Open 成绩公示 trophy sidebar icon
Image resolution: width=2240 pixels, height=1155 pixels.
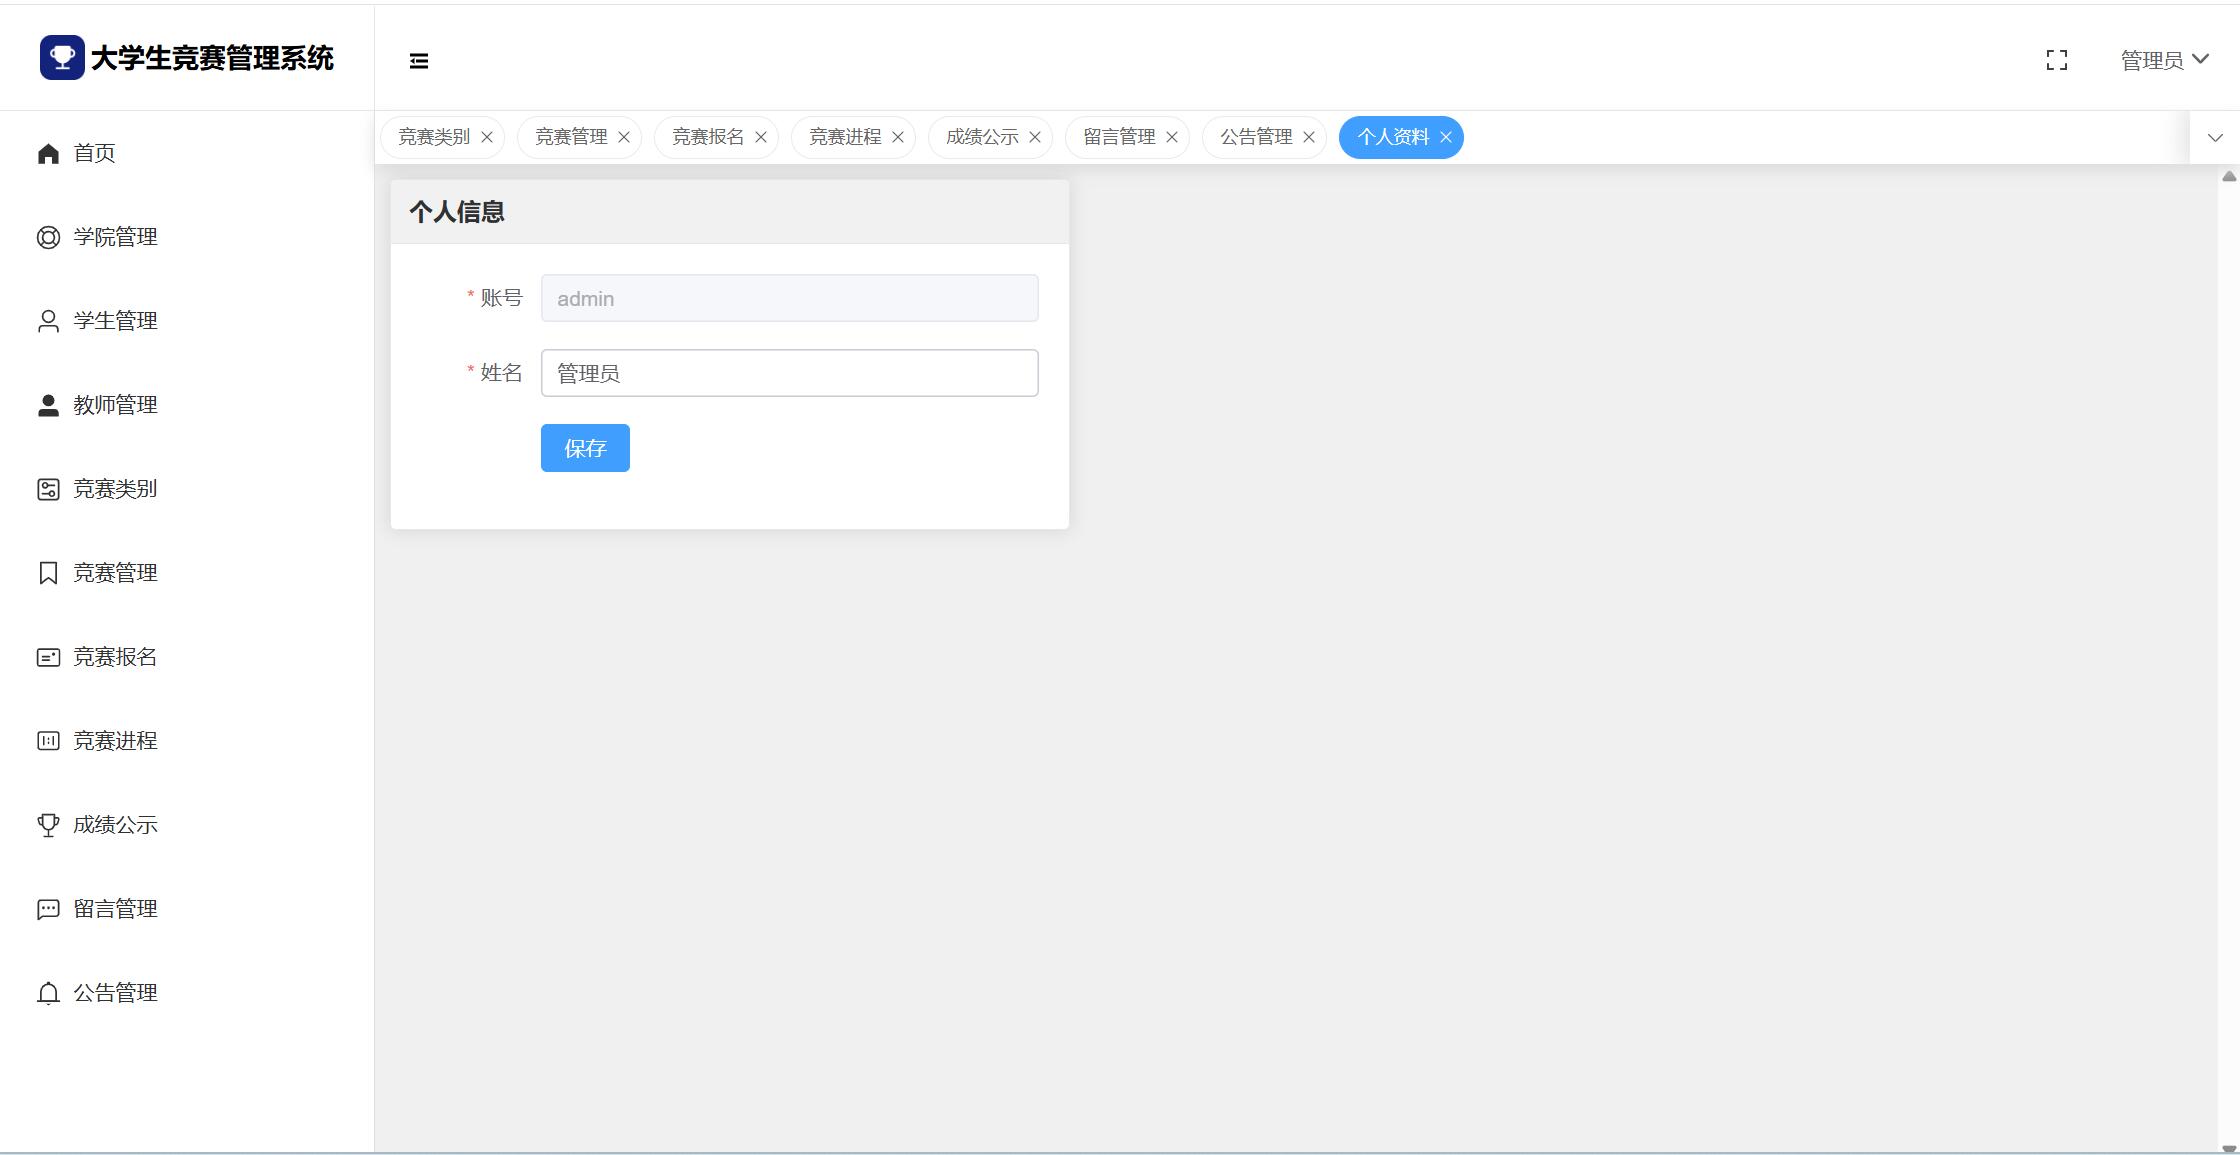click(x=48, y=825)
